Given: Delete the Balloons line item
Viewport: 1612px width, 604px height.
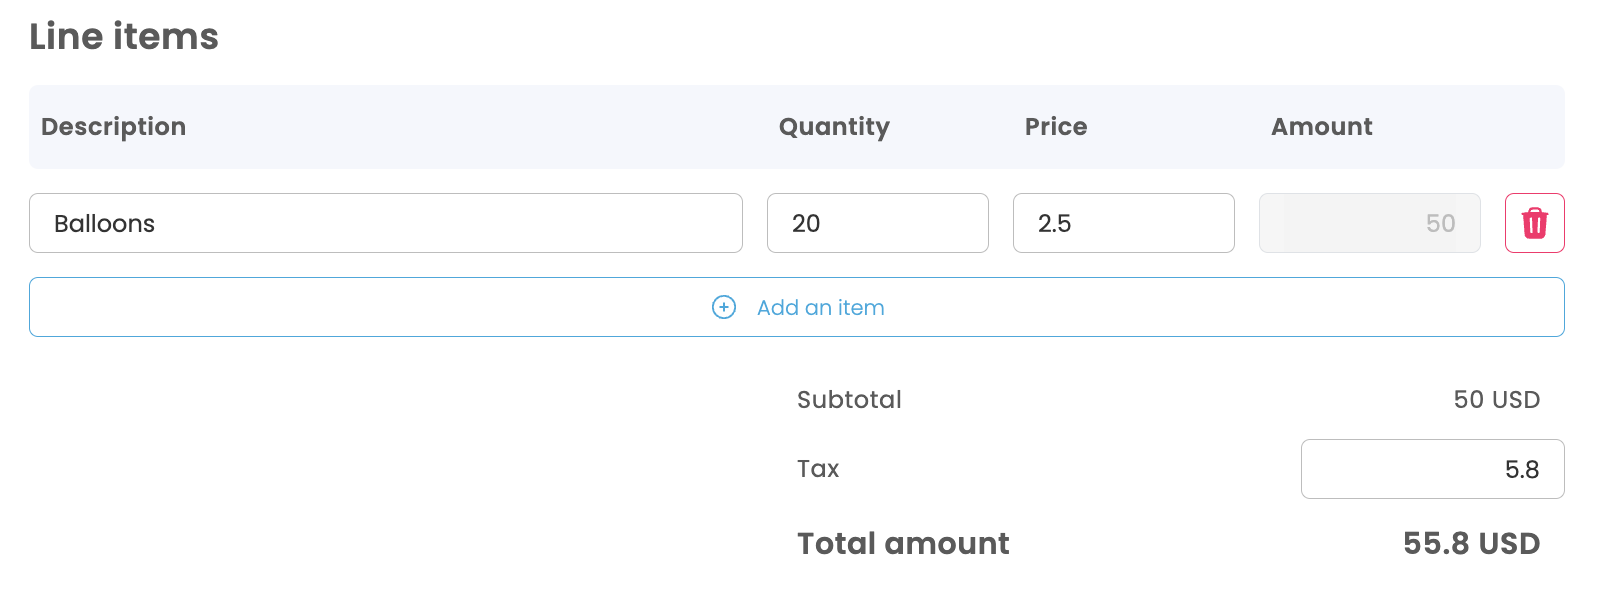Looking at the screenshot, I should tap(1534, 223).
